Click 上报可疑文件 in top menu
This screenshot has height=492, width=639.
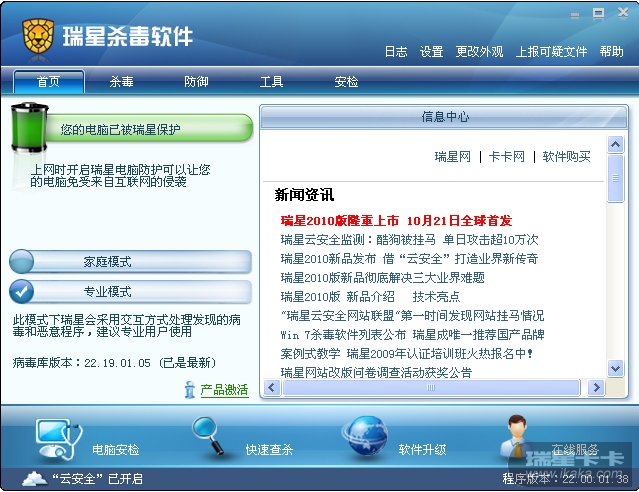pos(551,52)
